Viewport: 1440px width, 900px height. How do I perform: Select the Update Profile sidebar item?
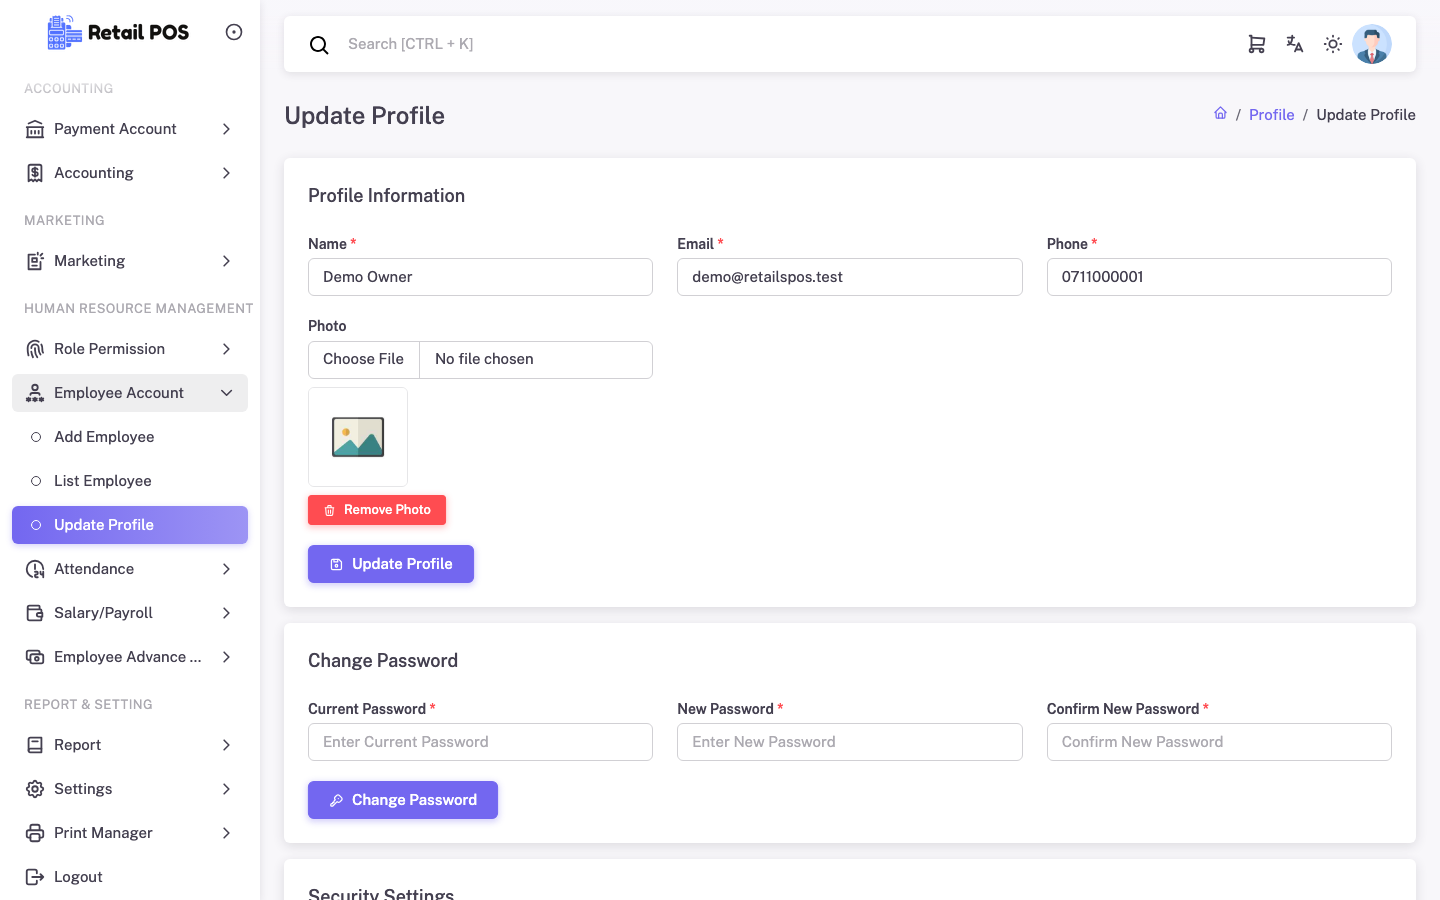[x=130, y=525]
